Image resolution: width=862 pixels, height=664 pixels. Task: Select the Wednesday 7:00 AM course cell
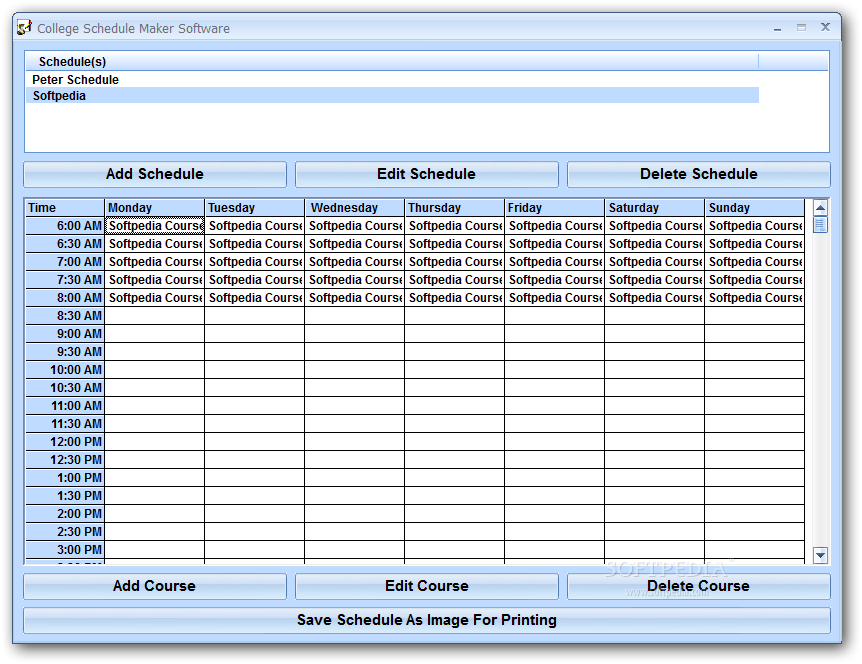tap(355, 262)
